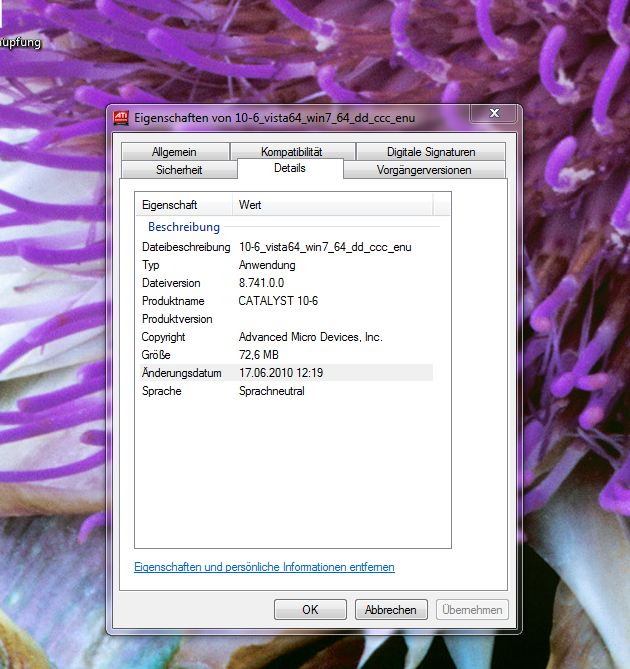Select the Dateibeschreibung property row

(x=286, y=247)
